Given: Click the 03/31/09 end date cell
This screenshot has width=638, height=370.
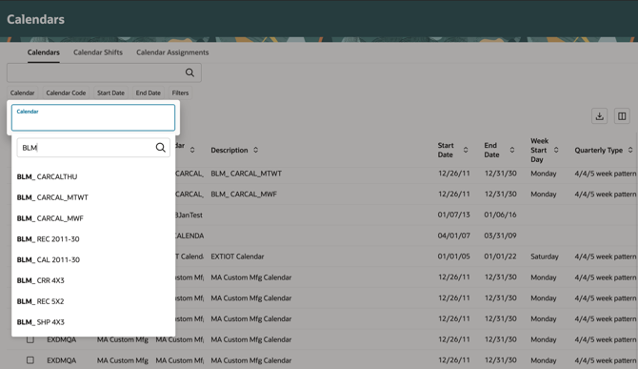Looking at the screenshot, I should [500, 236].
